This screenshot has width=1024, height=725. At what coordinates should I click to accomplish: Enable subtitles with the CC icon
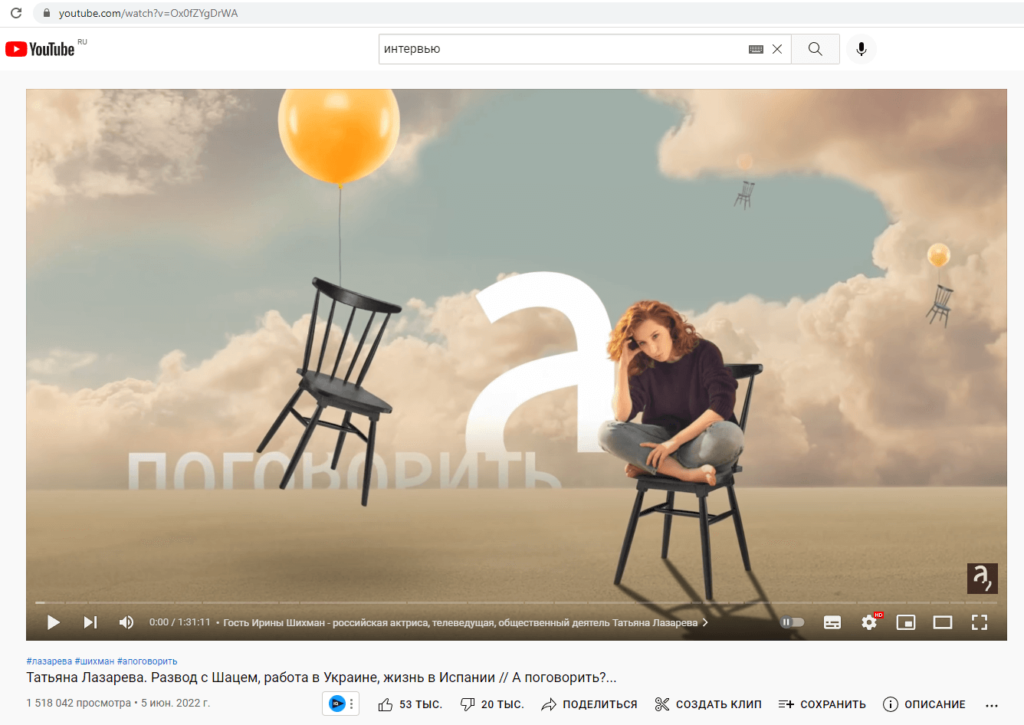832,622
